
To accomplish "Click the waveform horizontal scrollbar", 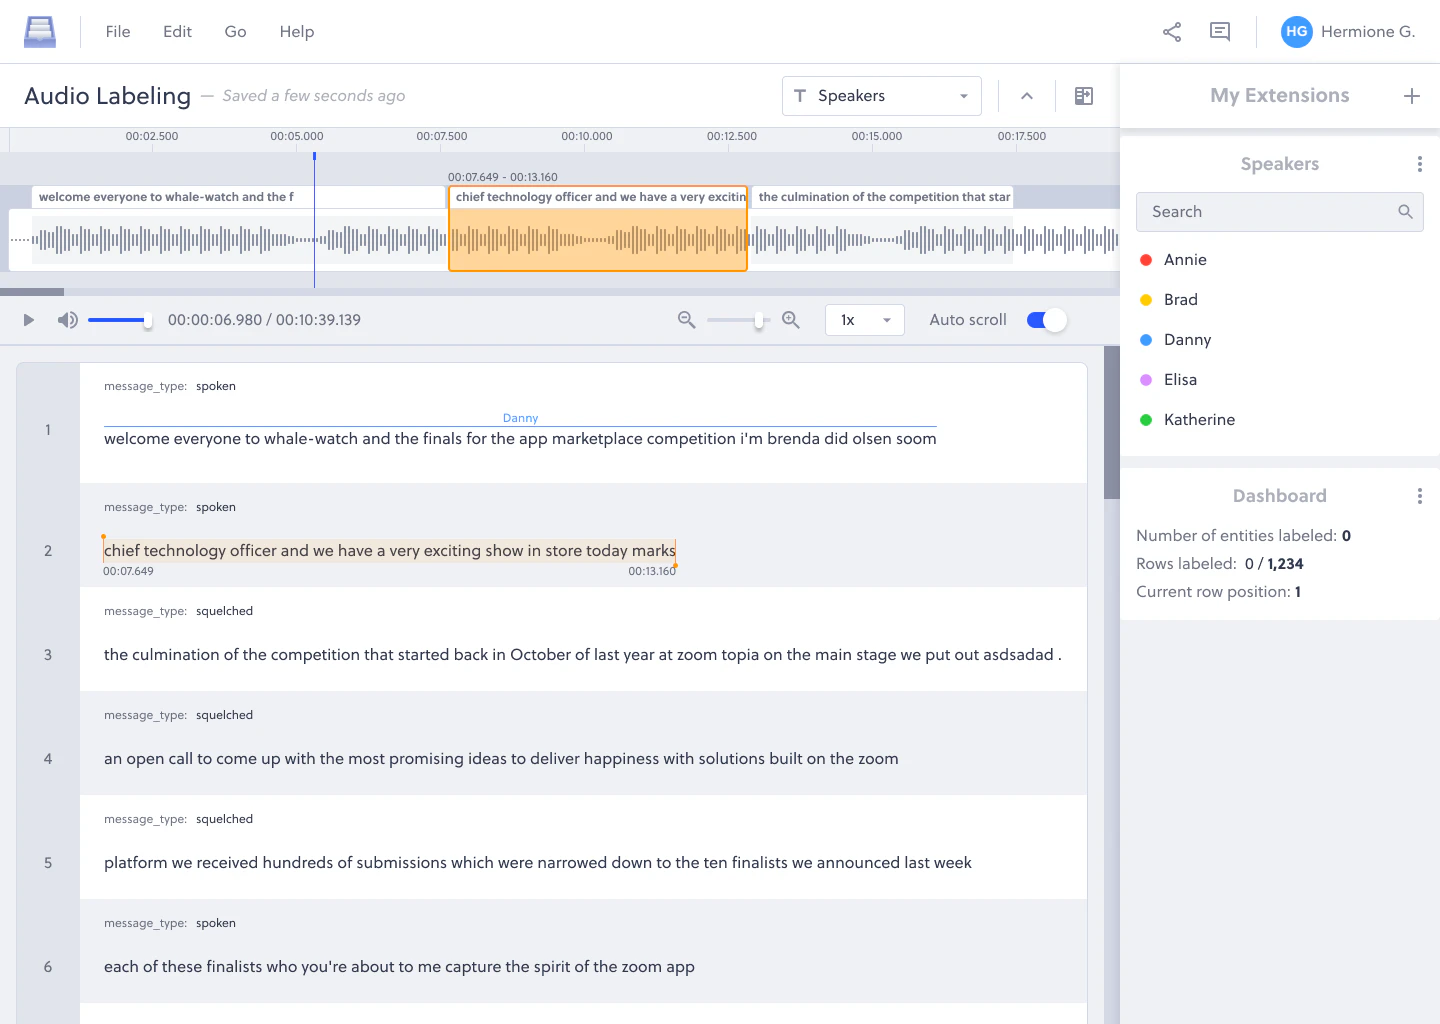I will pyautogui.click(x=32, y=292).
